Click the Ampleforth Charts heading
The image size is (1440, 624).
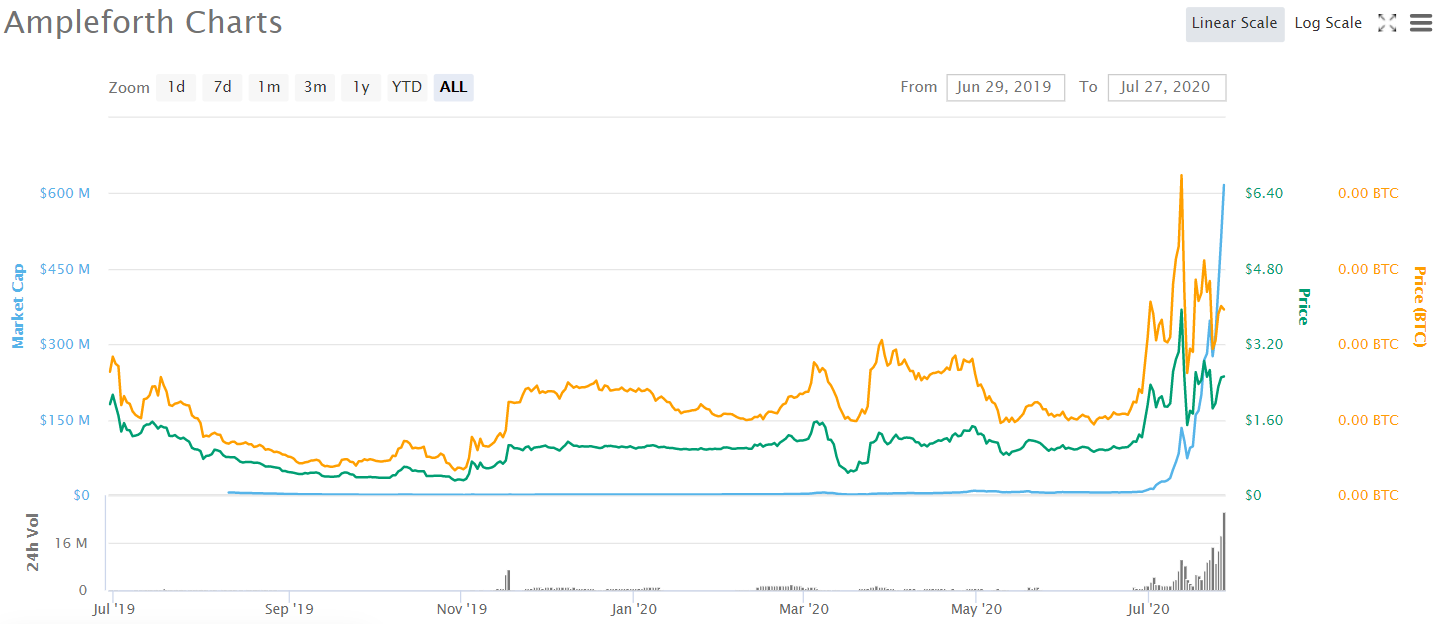(x=144, y=22)
